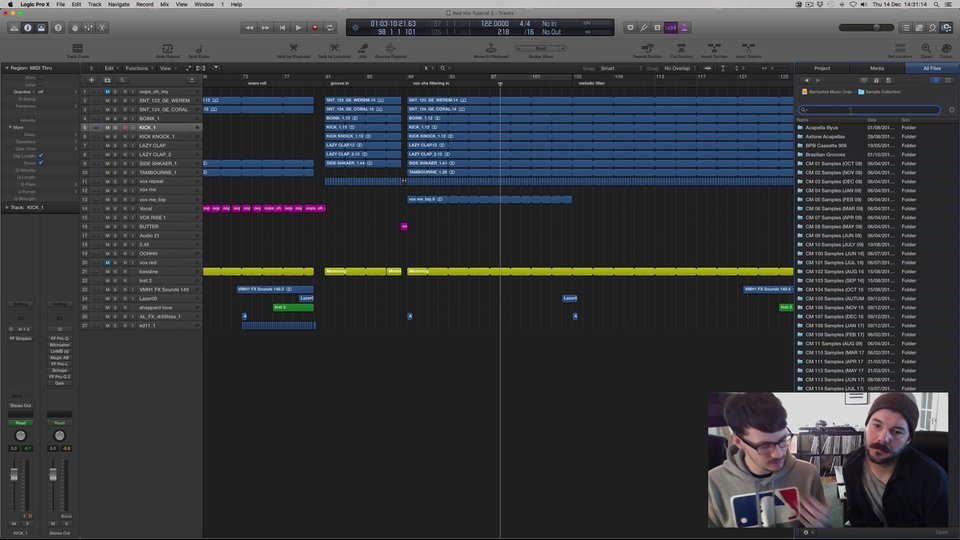Open Editors scissors button in control bar
The width and height of the screenshot is (960, 540).
pos(102,28)
